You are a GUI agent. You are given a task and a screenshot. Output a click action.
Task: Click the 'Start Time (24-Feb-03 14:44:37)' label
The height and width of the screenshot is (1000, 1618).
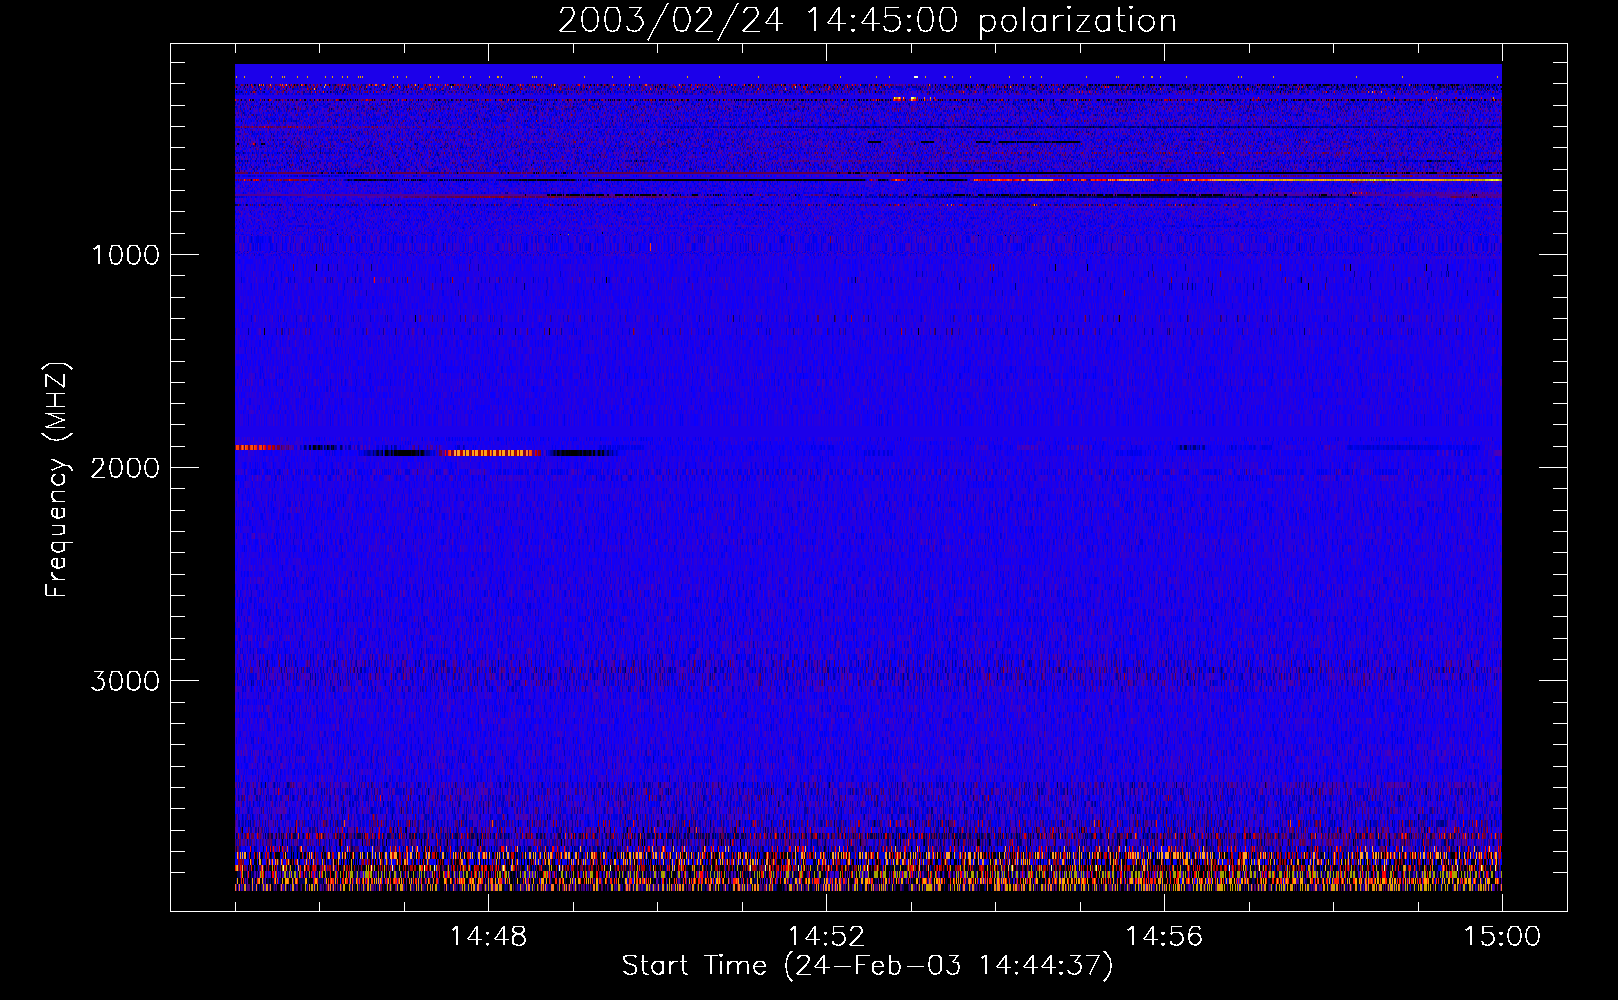click(x=867, y=966)
